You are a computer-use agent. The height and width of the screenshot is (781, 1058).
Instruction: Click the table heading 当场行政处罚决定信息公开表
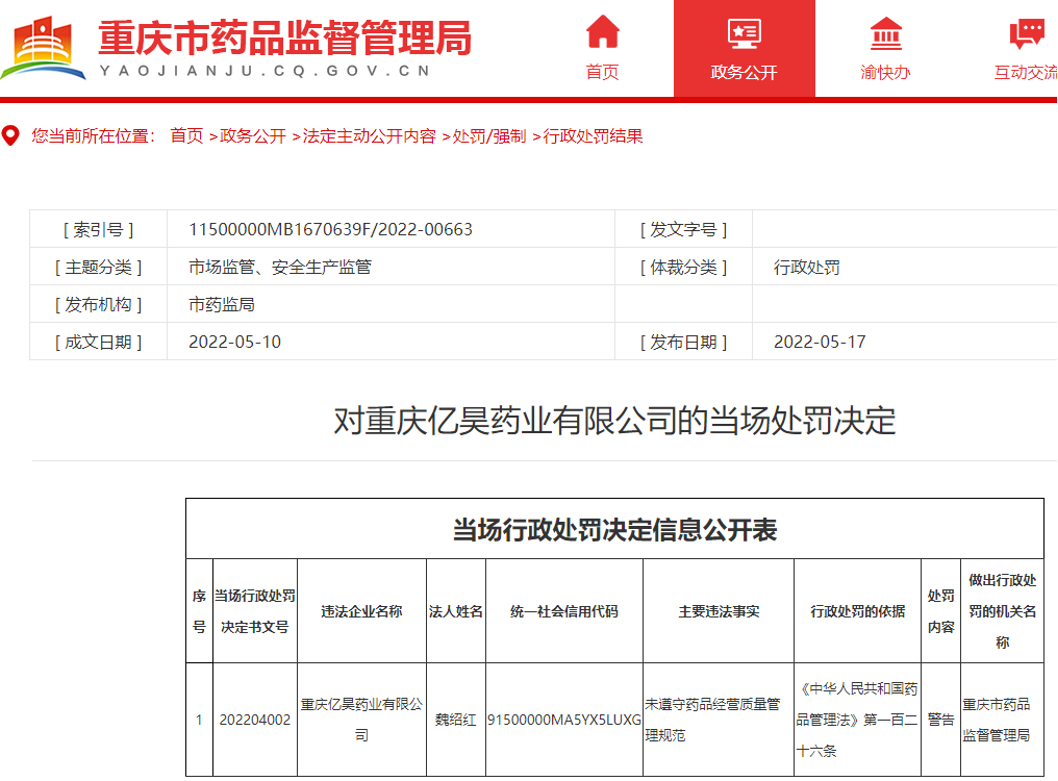615,530
